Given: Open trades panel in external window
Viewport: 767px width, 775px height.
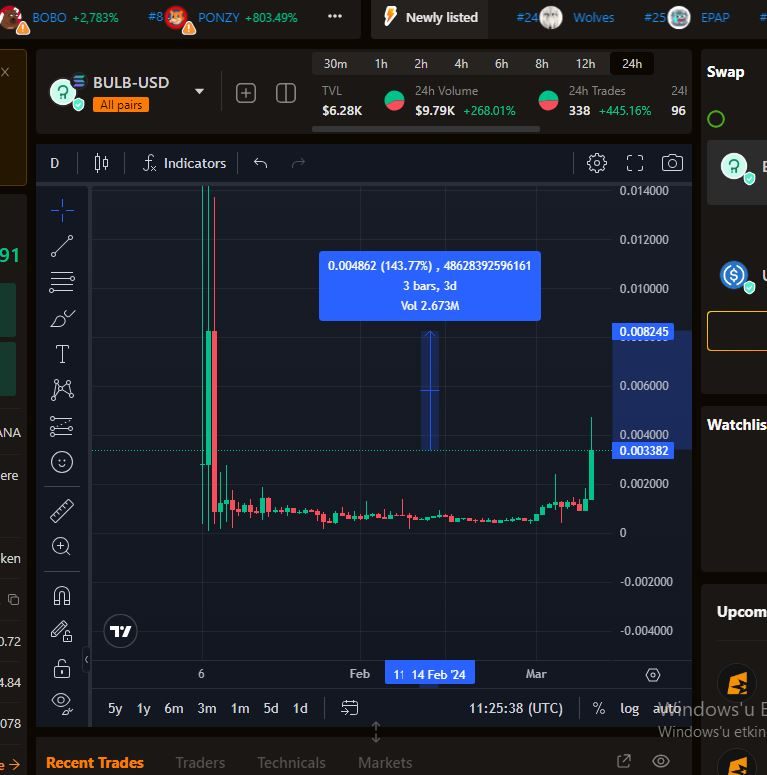Looking at the screenshot, I should (x=624, y=761).
